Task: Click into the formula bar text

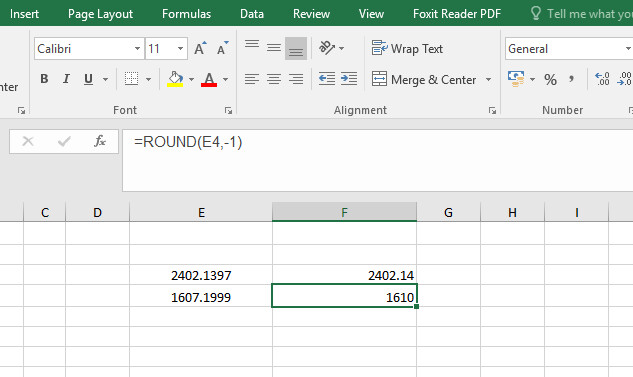Action: (x=188, y=142)
